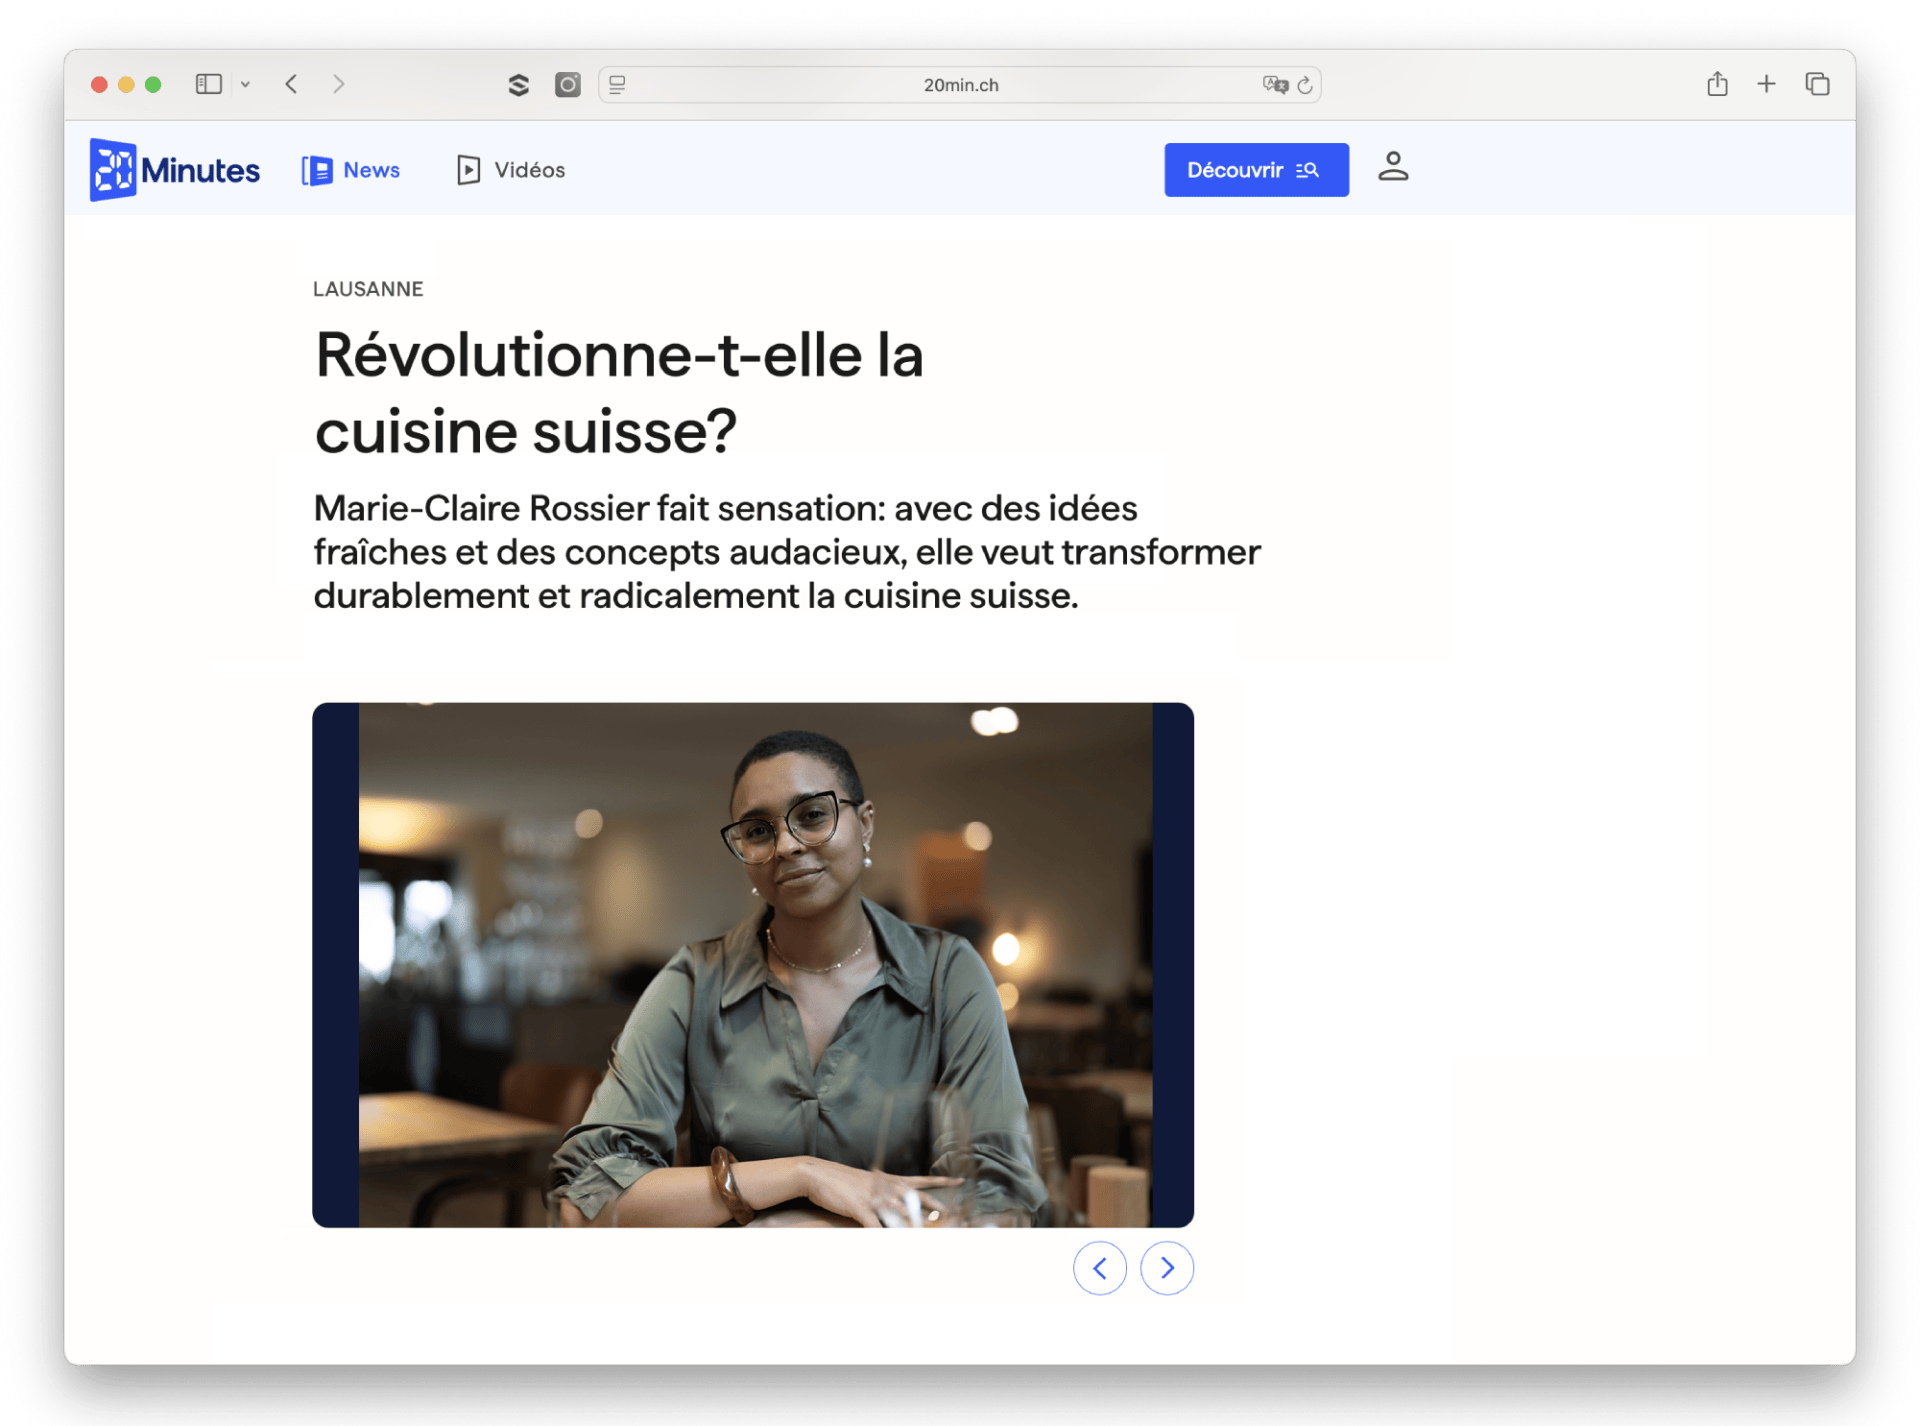Show the tab overview
The image size is (1920, 1426).
(x=1817, y=84)
